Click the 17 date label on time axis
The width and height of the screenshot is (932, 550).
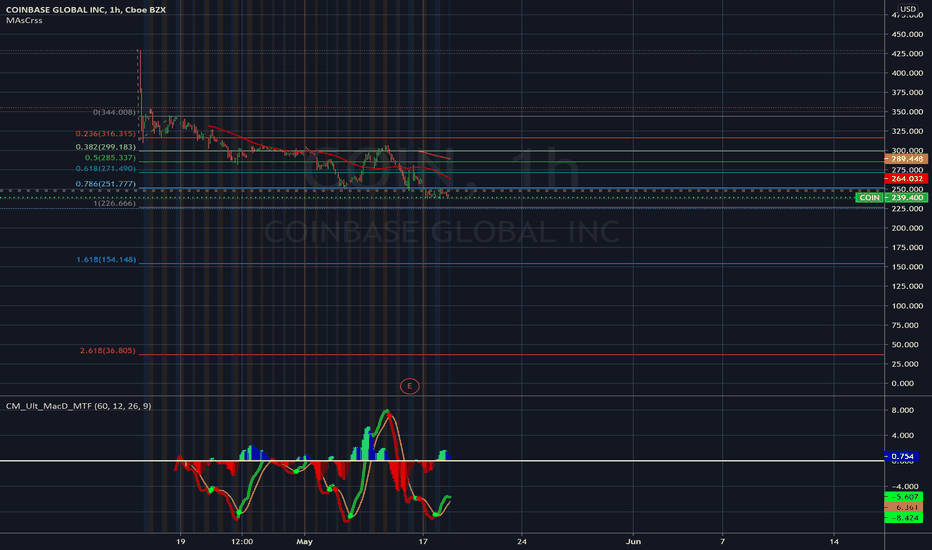pos(423,542)
